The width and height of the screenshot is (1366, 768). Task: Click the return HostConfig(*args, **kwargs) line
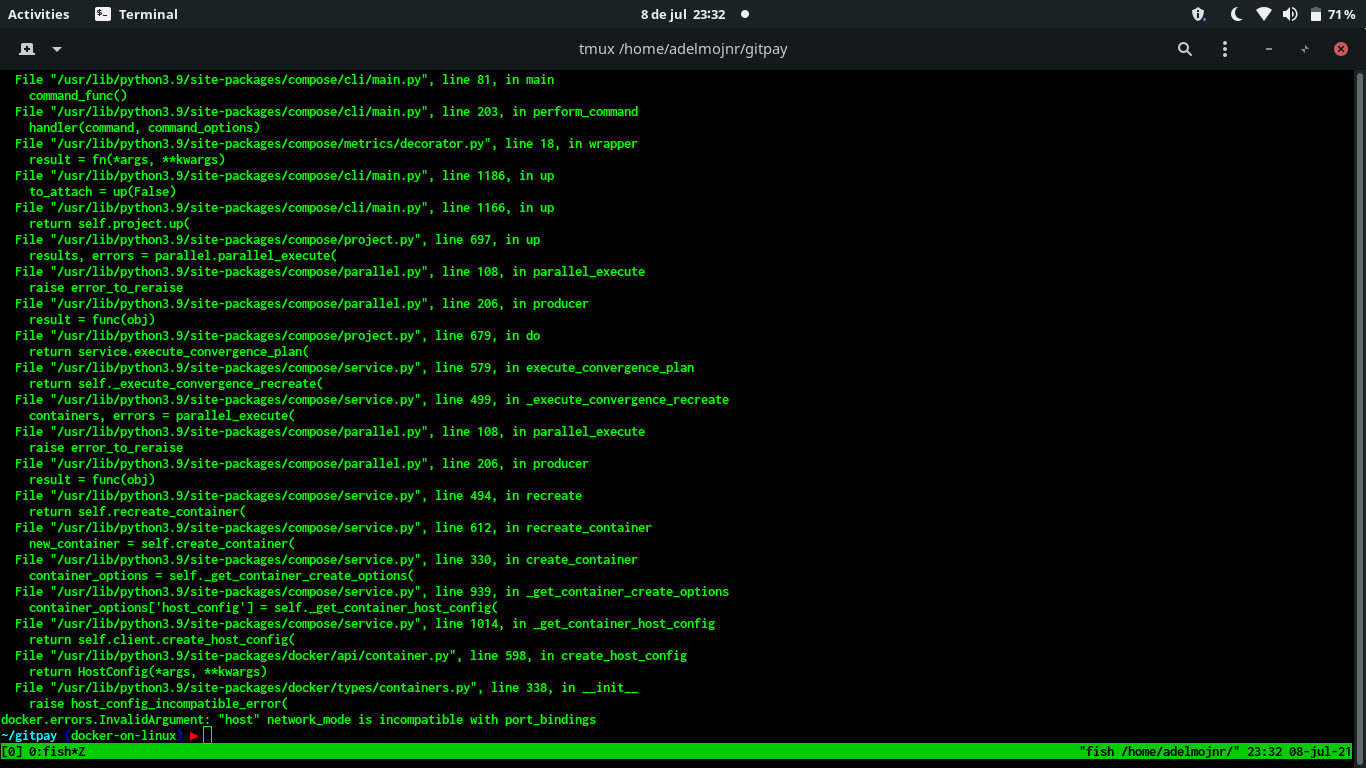coord(148,671)
